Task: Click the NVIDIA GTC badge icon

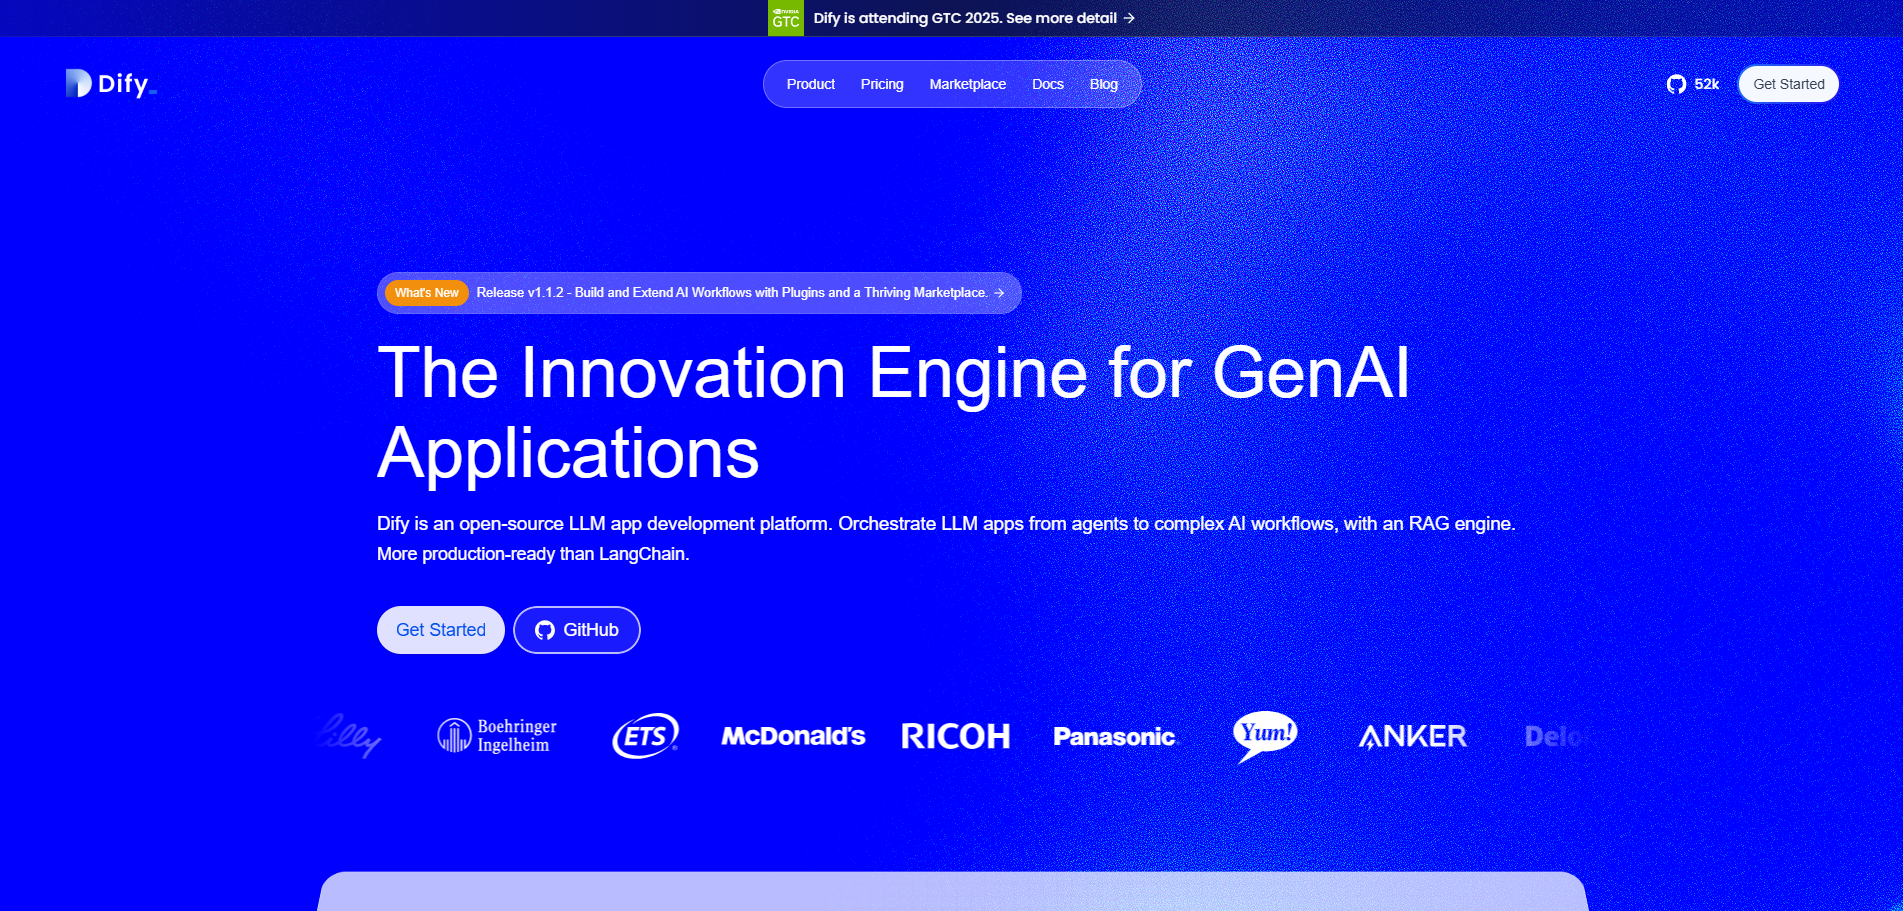Action: (785, 18)
